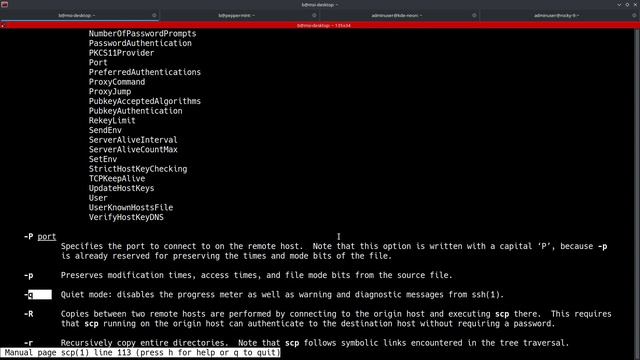Click the SetEnv entry
The width and height of the screenshot is (640, 360).
click(x=103, y=159)
